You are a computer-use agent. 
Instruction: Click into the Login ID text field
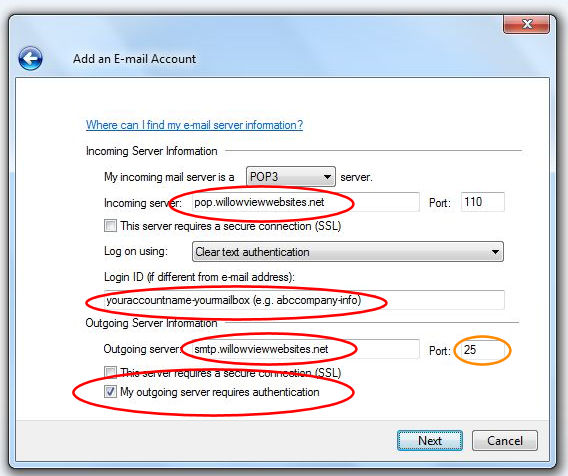[304, 300]
